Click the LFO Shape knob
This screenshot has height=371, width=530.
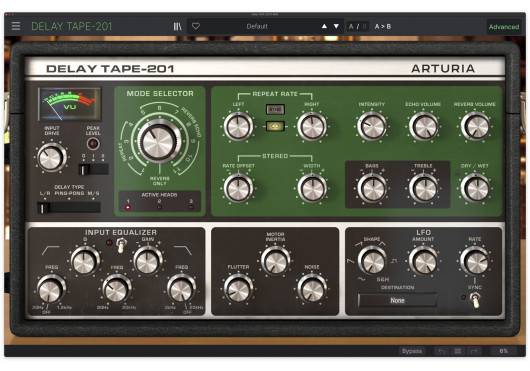[x=372, y=261]
